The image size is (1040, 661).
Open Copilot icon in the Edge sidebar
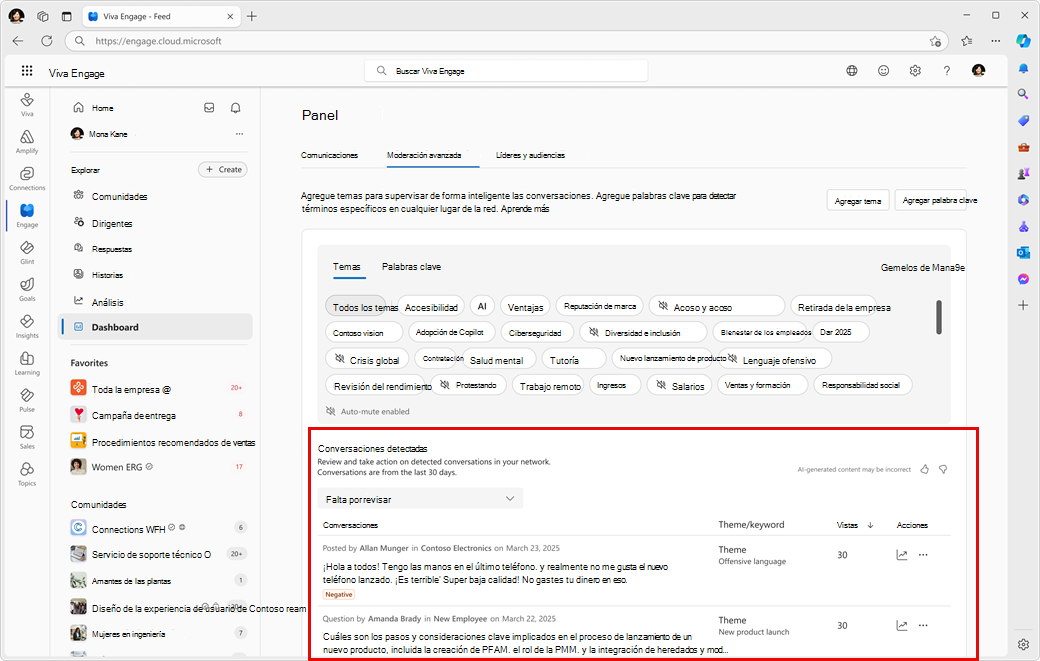[1023, 41]
